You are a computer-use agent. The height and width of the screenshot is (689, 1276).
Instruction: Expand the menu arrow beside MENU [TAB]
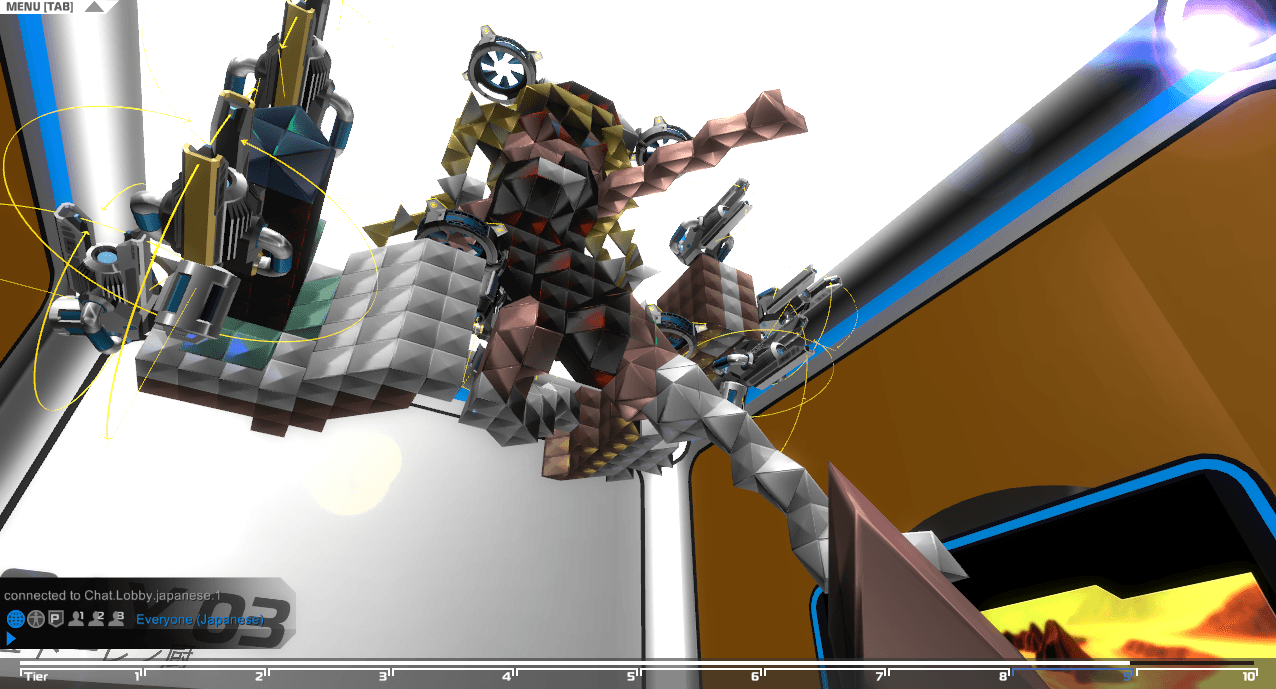click(93, 6)
